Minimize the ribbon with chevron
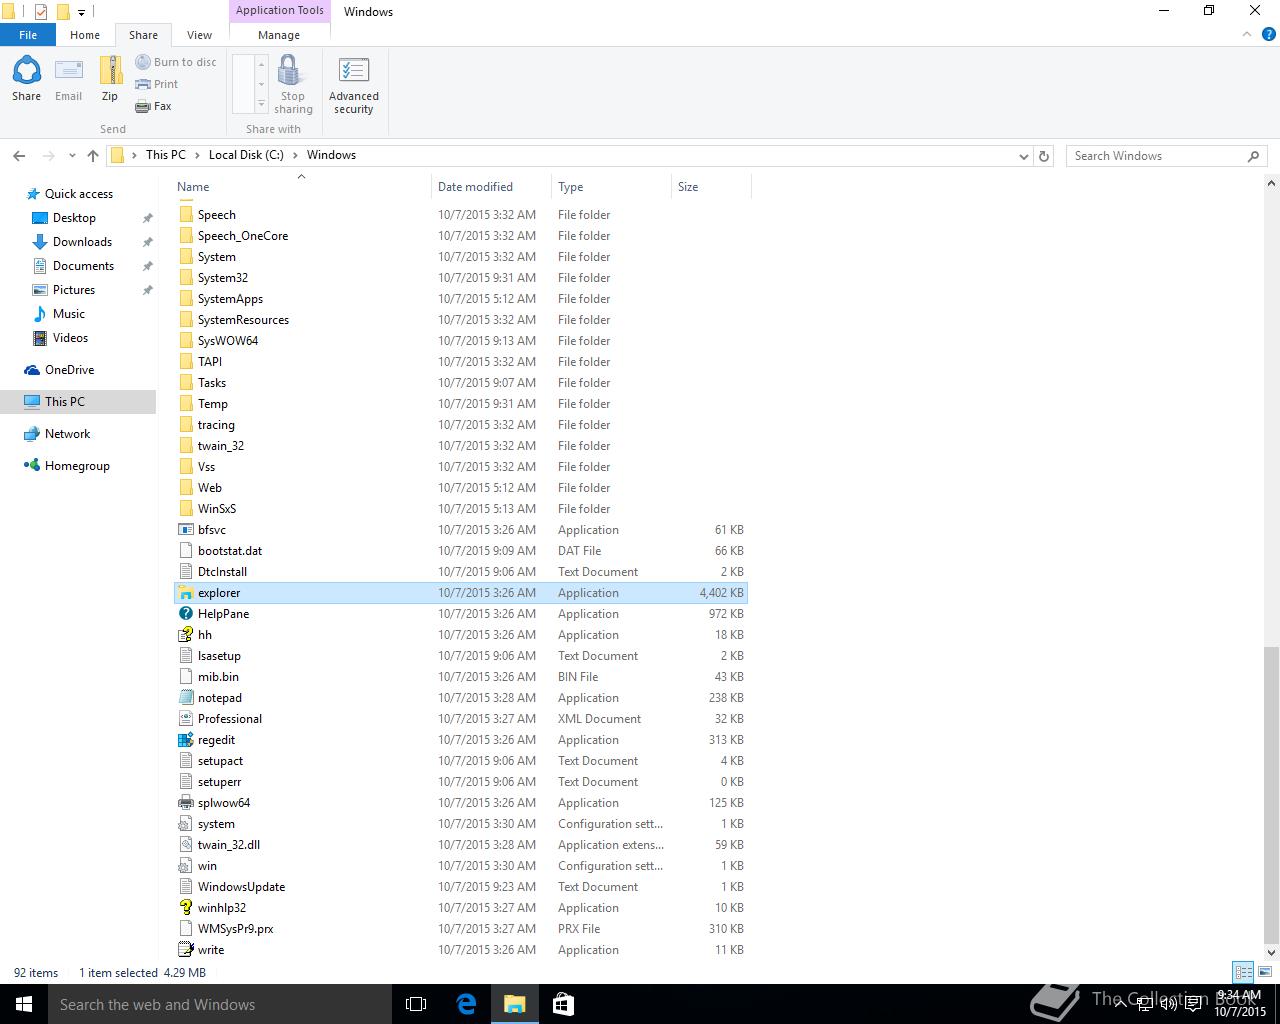This screenshot has height=1024, width=1280. pyautogui.click(x=1247, y=34)
